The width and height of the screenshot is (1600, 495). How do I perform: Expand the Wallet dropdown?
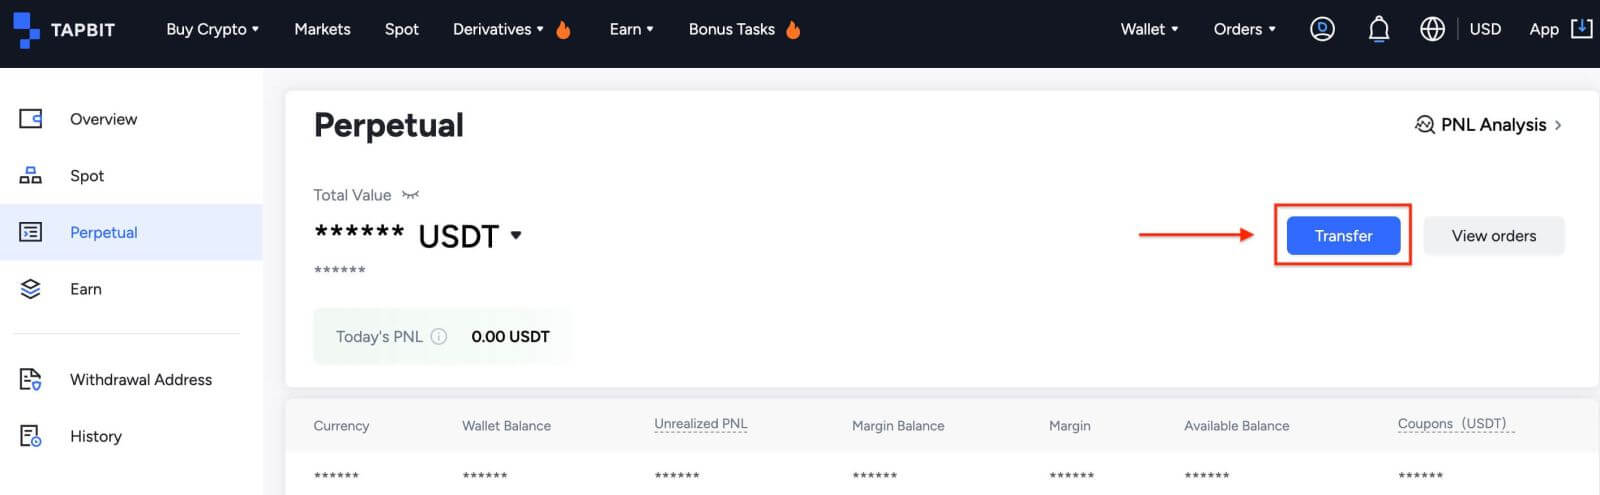coord(1149,30)
